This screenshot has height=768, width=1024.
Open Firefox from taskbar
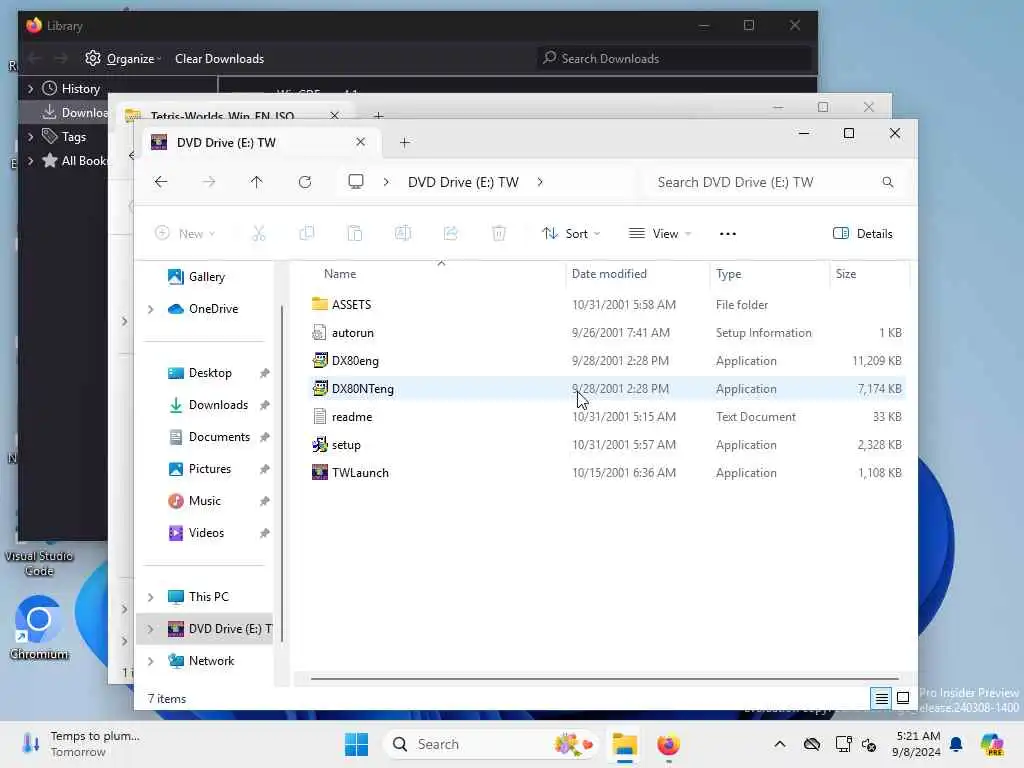(668, 744)
